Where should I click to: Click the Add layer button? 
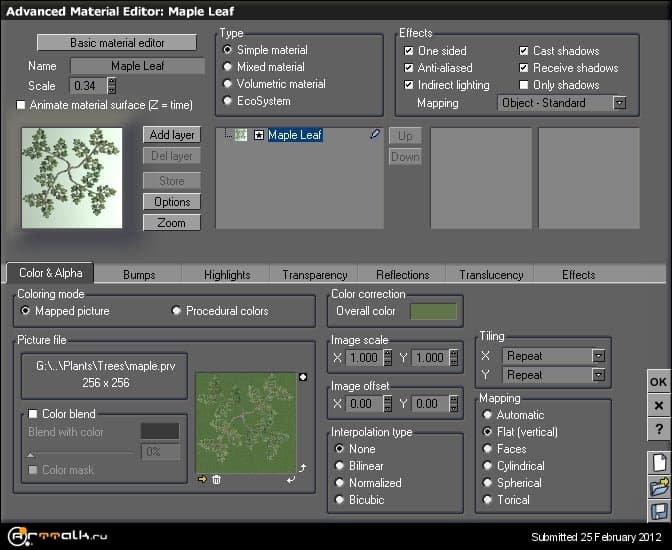coord(171,135)
